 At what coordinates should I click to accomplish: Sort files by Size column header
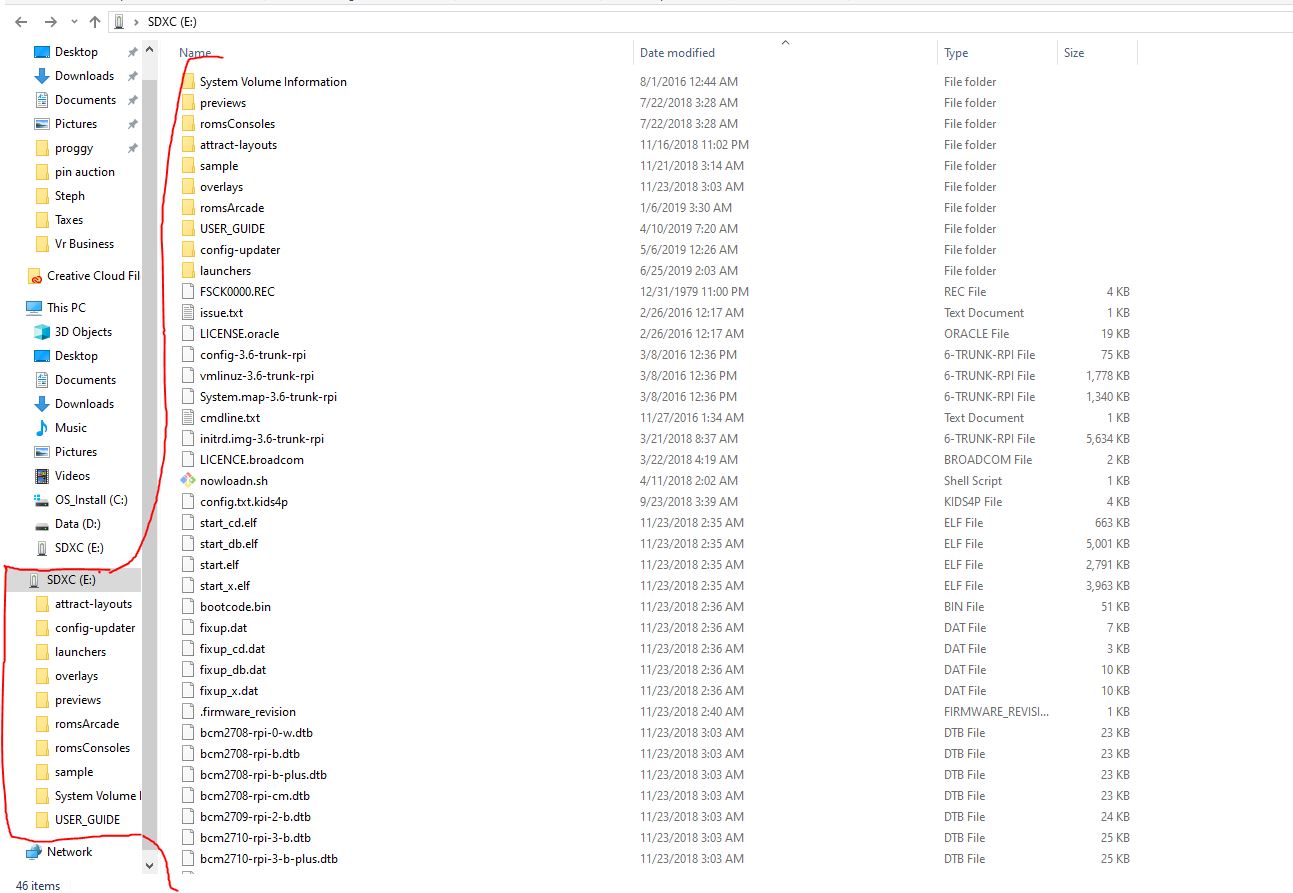coord(1074,53)
